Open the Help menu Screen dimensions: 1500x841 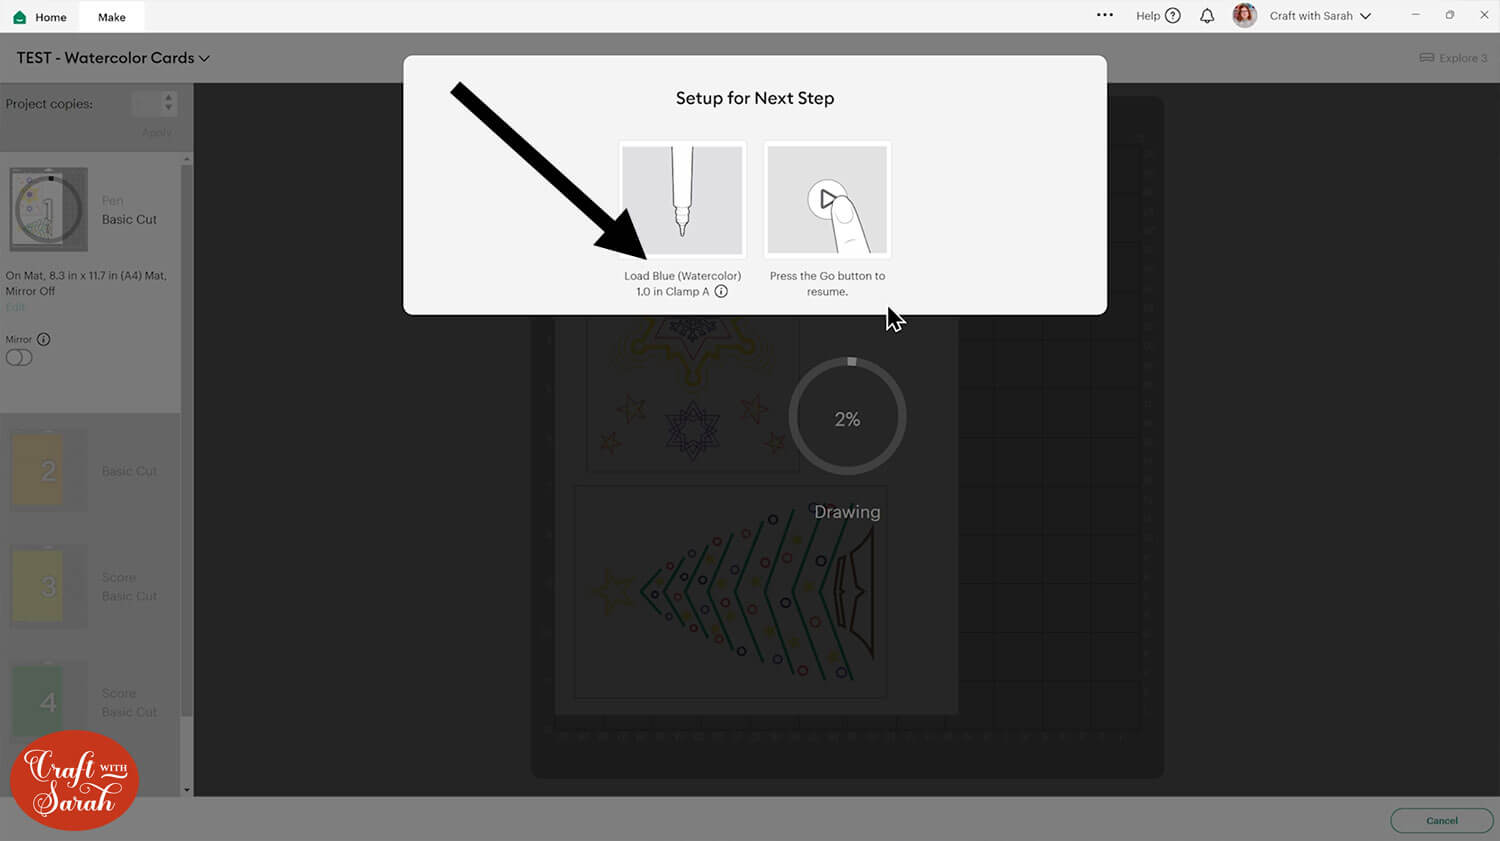pos(1158,16)
